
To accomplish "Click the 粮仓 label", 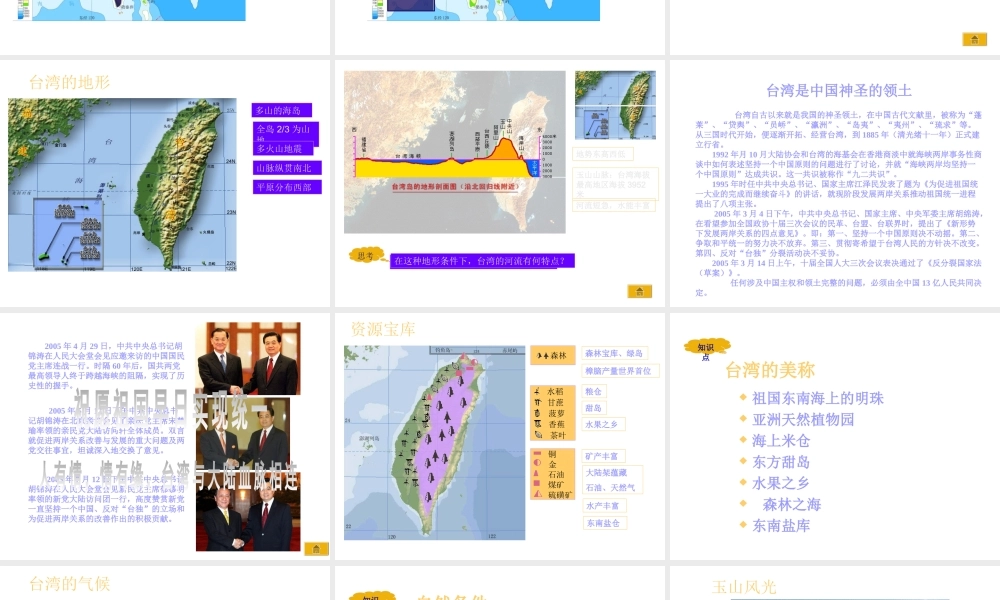I will coord(594,391).
